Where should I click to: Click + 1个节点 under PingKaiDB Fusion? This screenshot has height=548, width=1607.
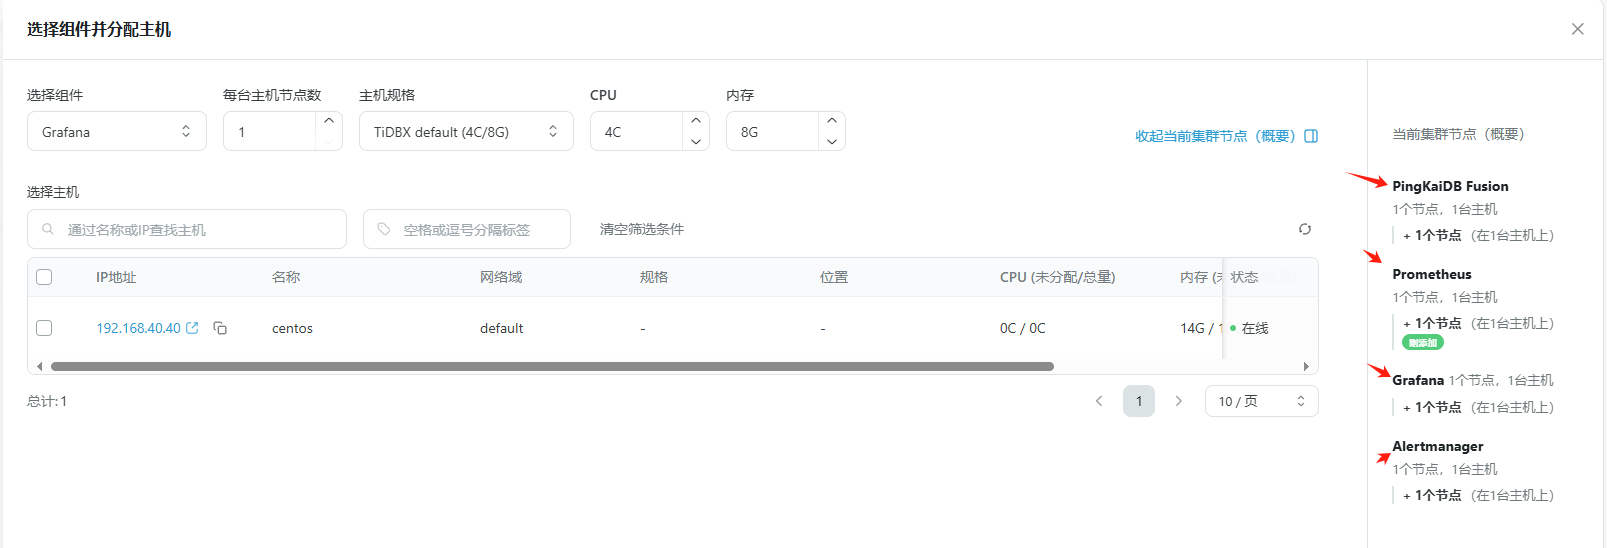tap(1432, 235)
